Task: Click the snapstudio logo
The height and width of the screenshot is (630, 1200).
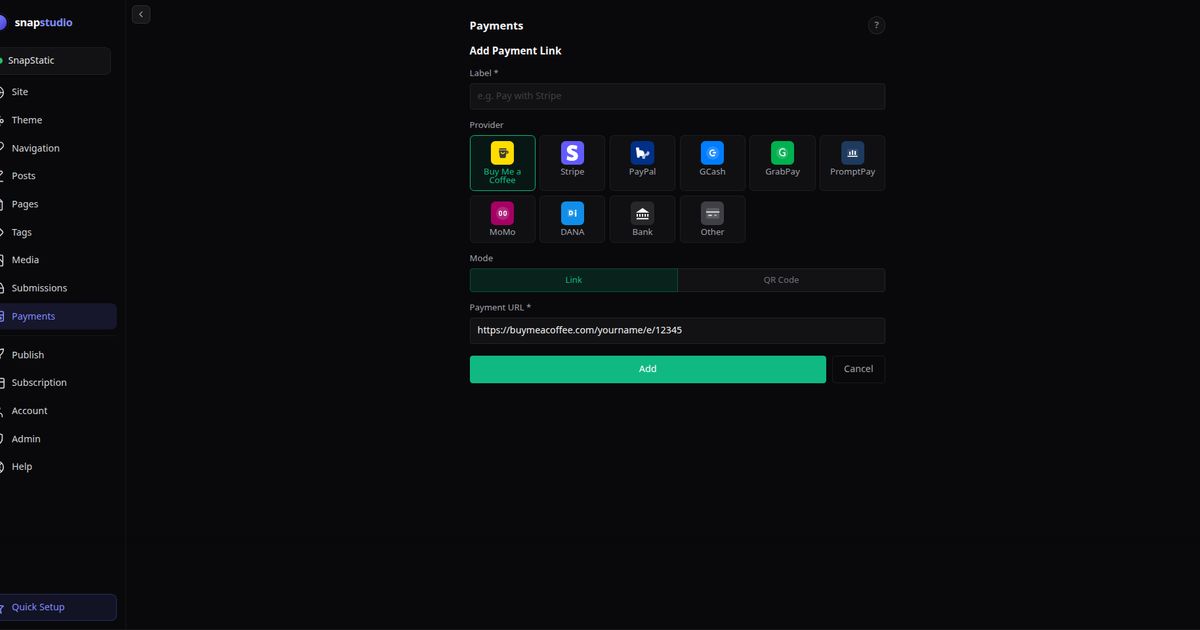Action: tap(36, 22)
